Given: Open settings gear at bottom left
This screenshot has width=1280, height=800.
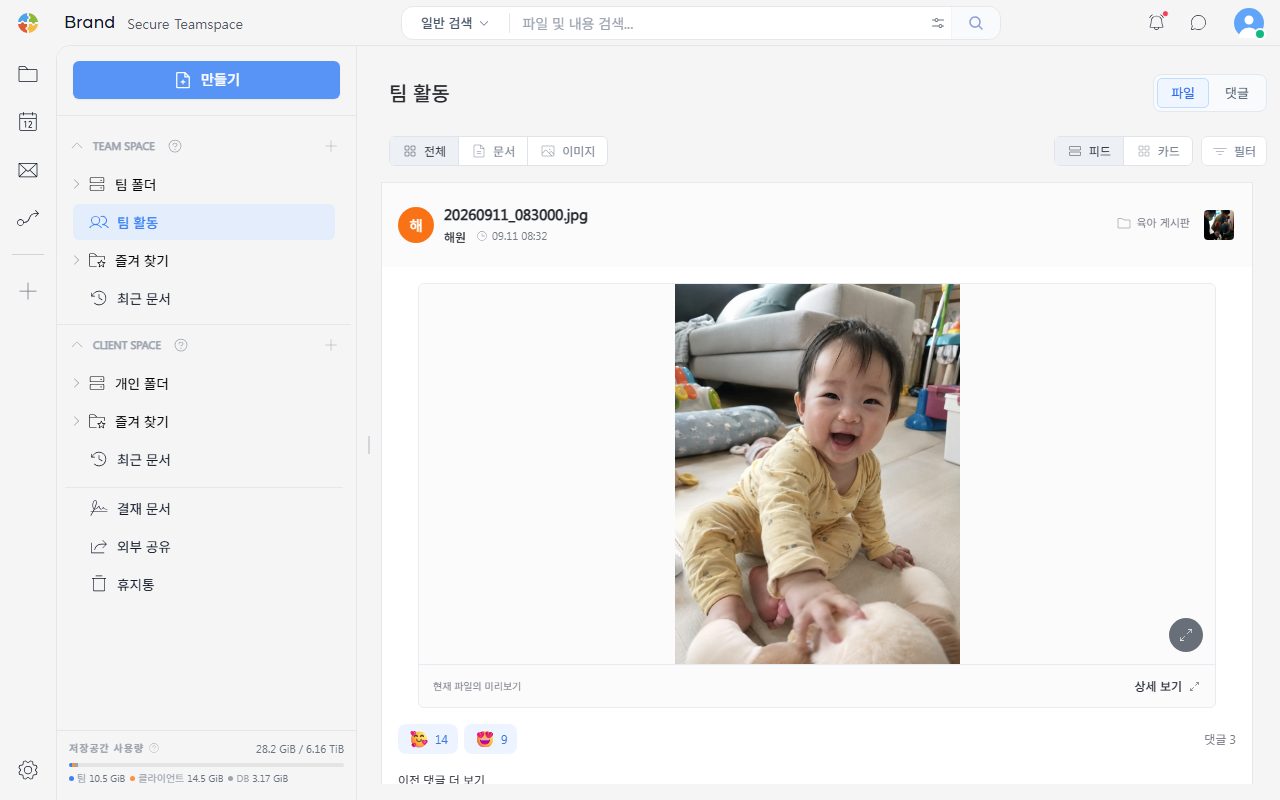Looking at the screenshot, I should (28, 770).
